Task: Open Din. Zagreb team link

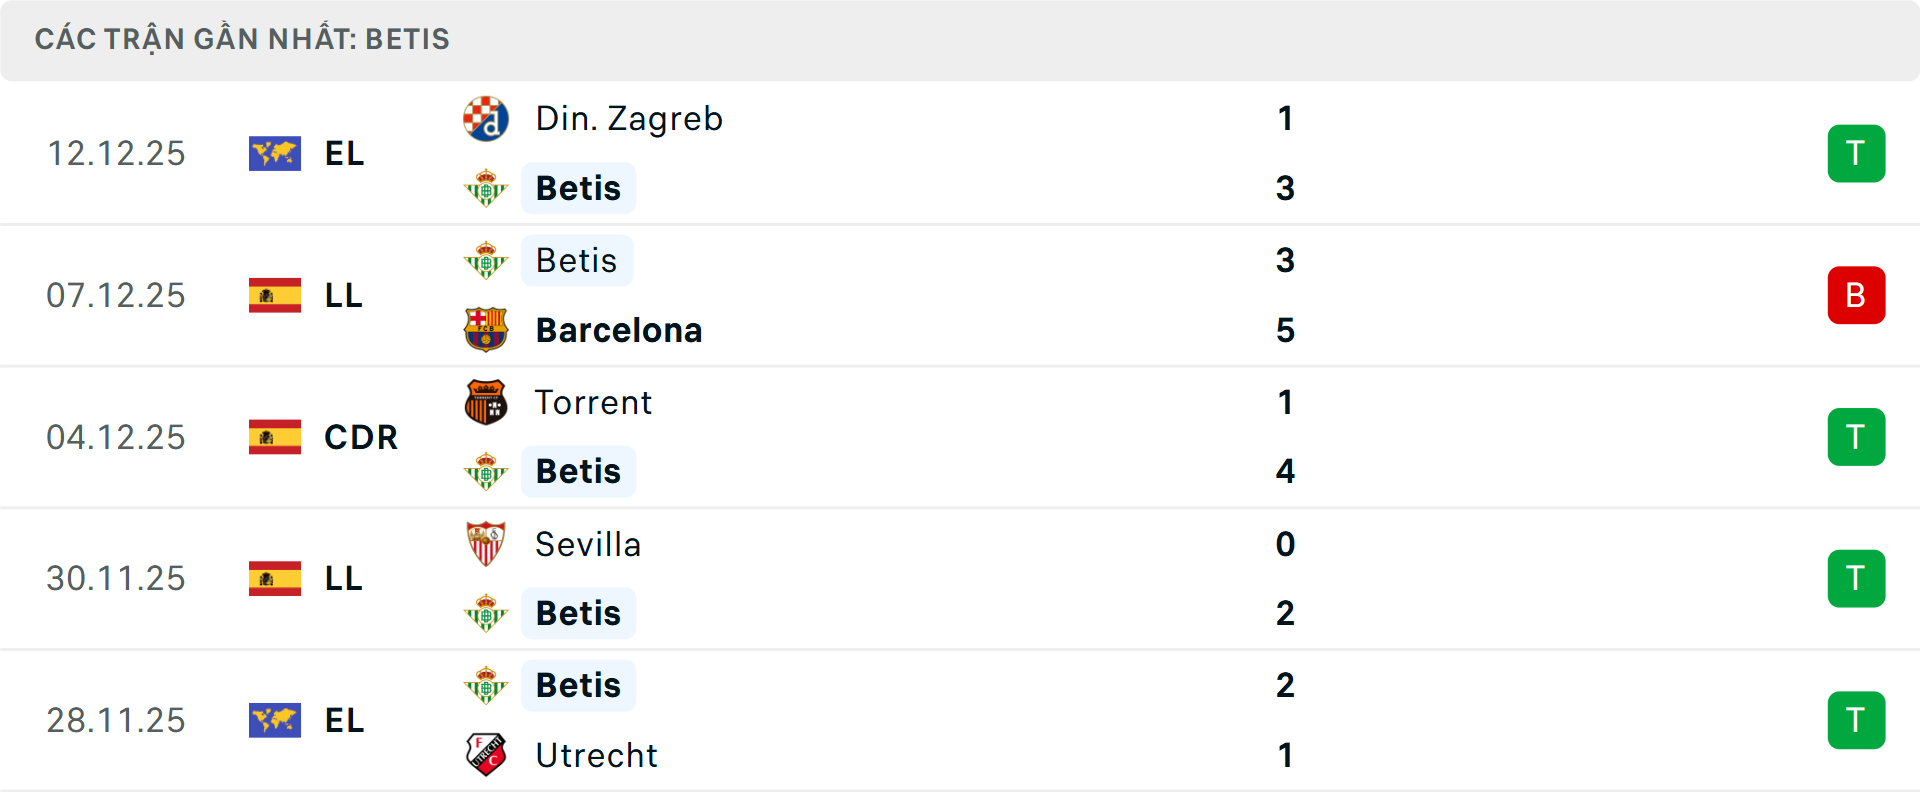Action: (x=629, y=119)
